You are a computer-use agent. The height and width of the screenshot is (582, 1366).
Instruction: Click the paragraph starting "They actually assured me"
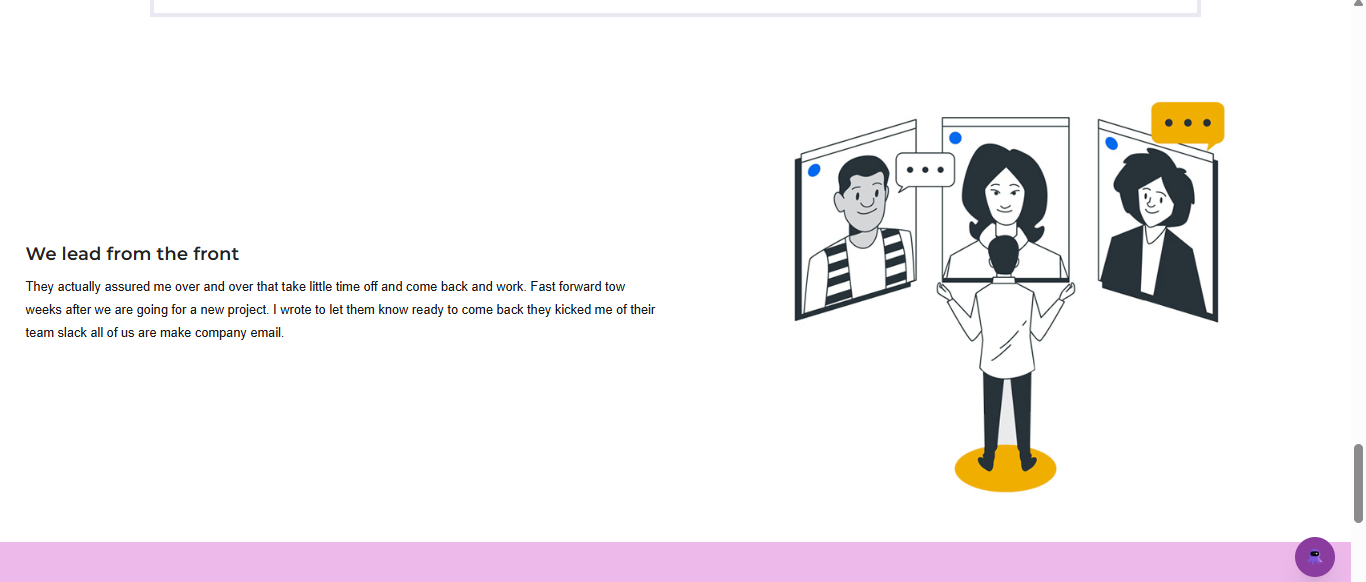pos(340,310)
